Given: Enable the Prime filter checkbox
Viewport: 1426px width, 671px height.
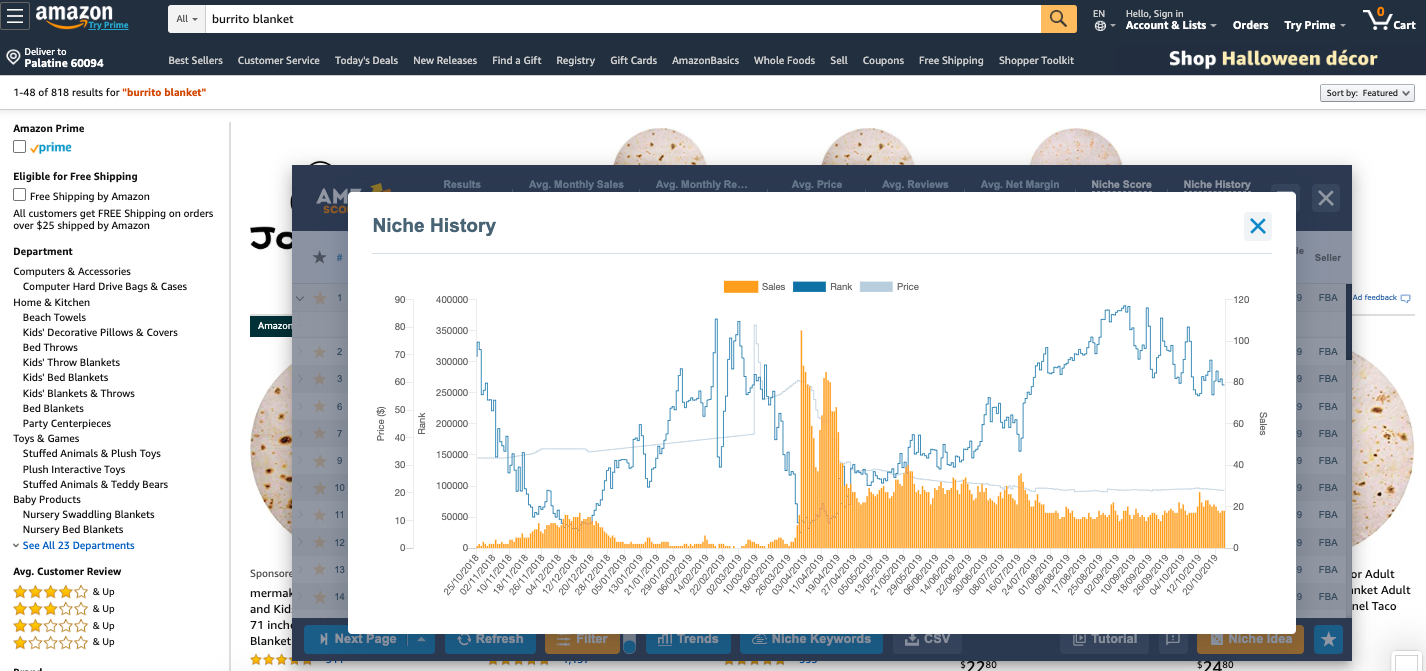Looking at the screenshot, I should pyautogui.click(x=17, y=147).
